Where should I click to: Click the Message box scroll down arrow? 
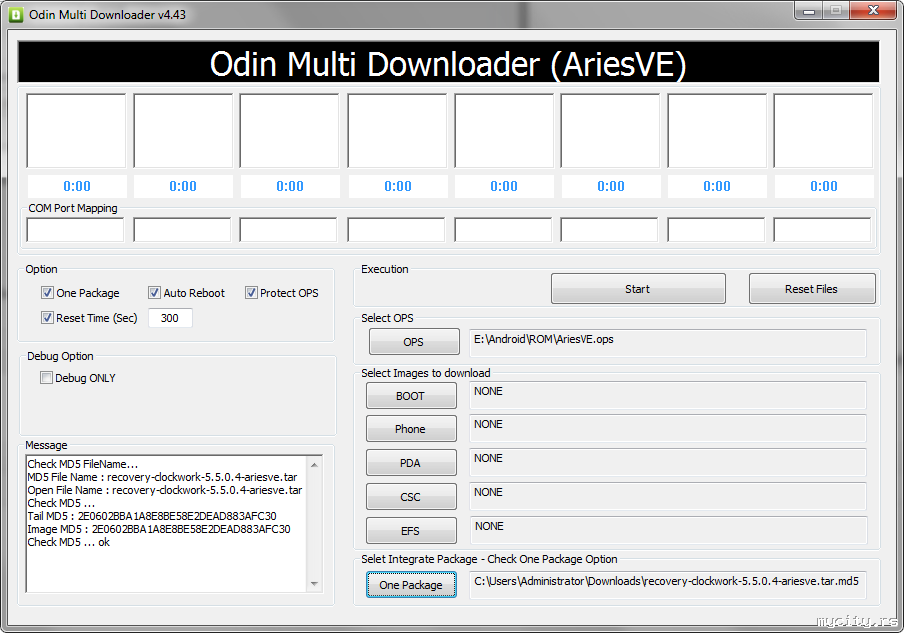[x=314, y=583]
